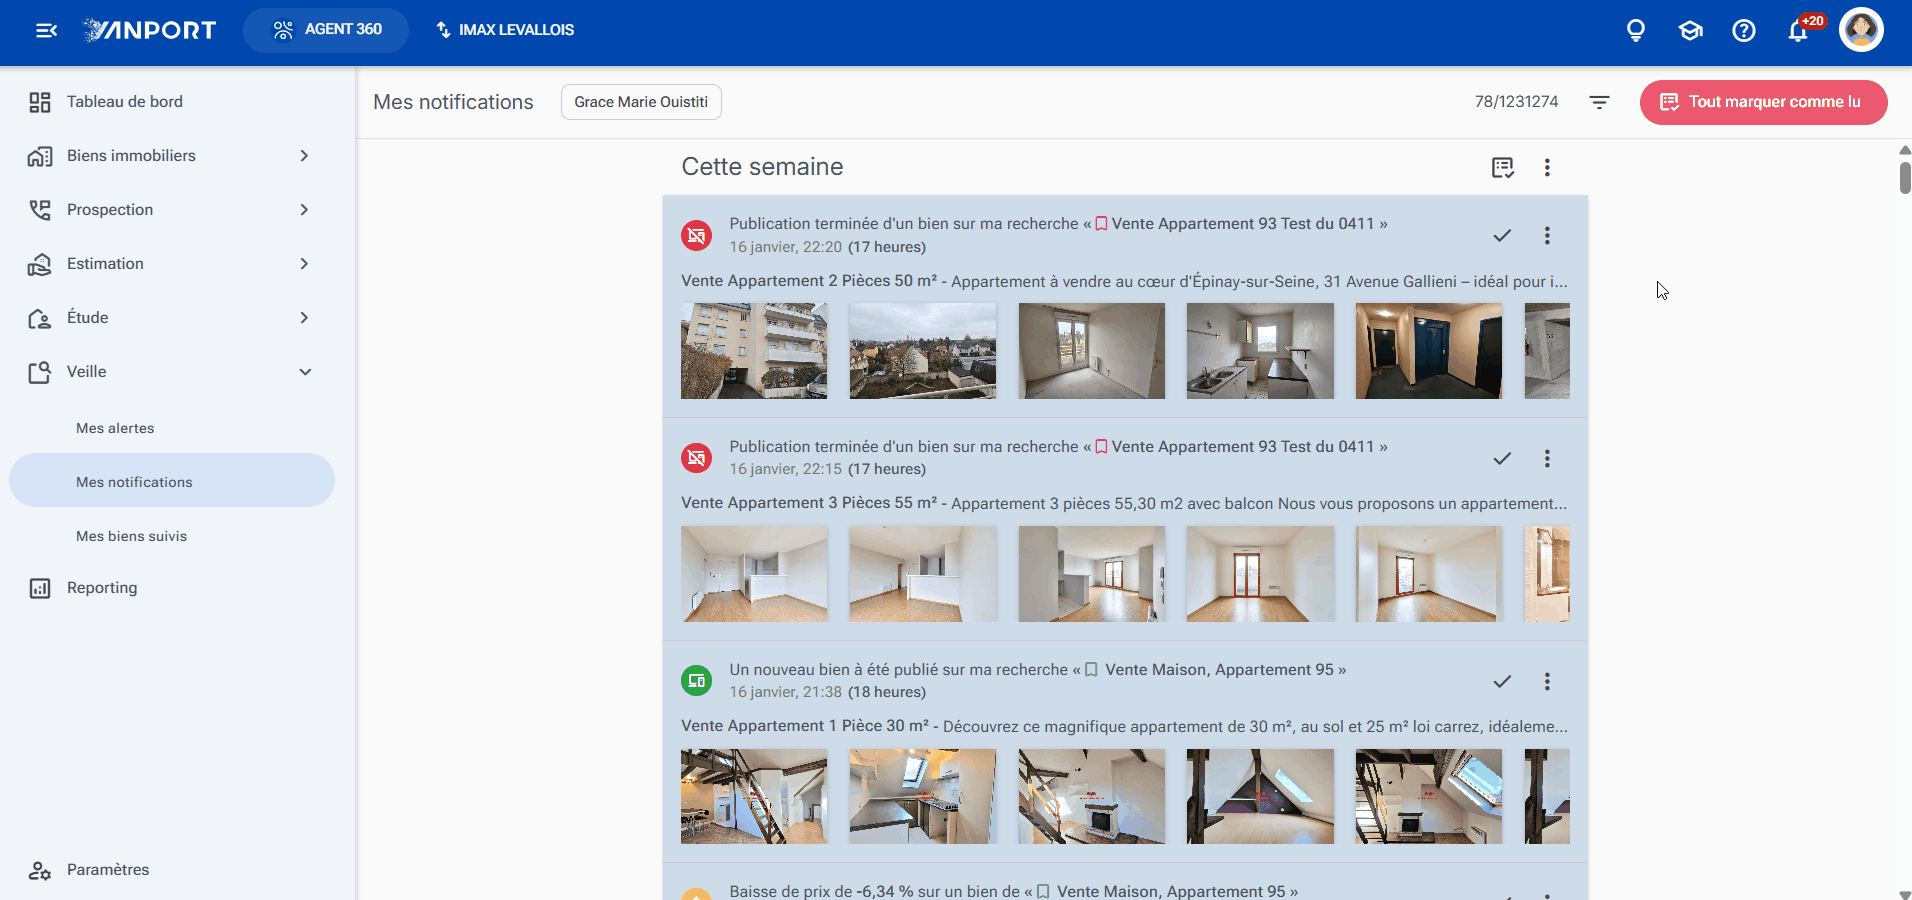Open Vente Maison, Appartement 95 search in 21:38 notification
1912x900 pixels.
1219,670
